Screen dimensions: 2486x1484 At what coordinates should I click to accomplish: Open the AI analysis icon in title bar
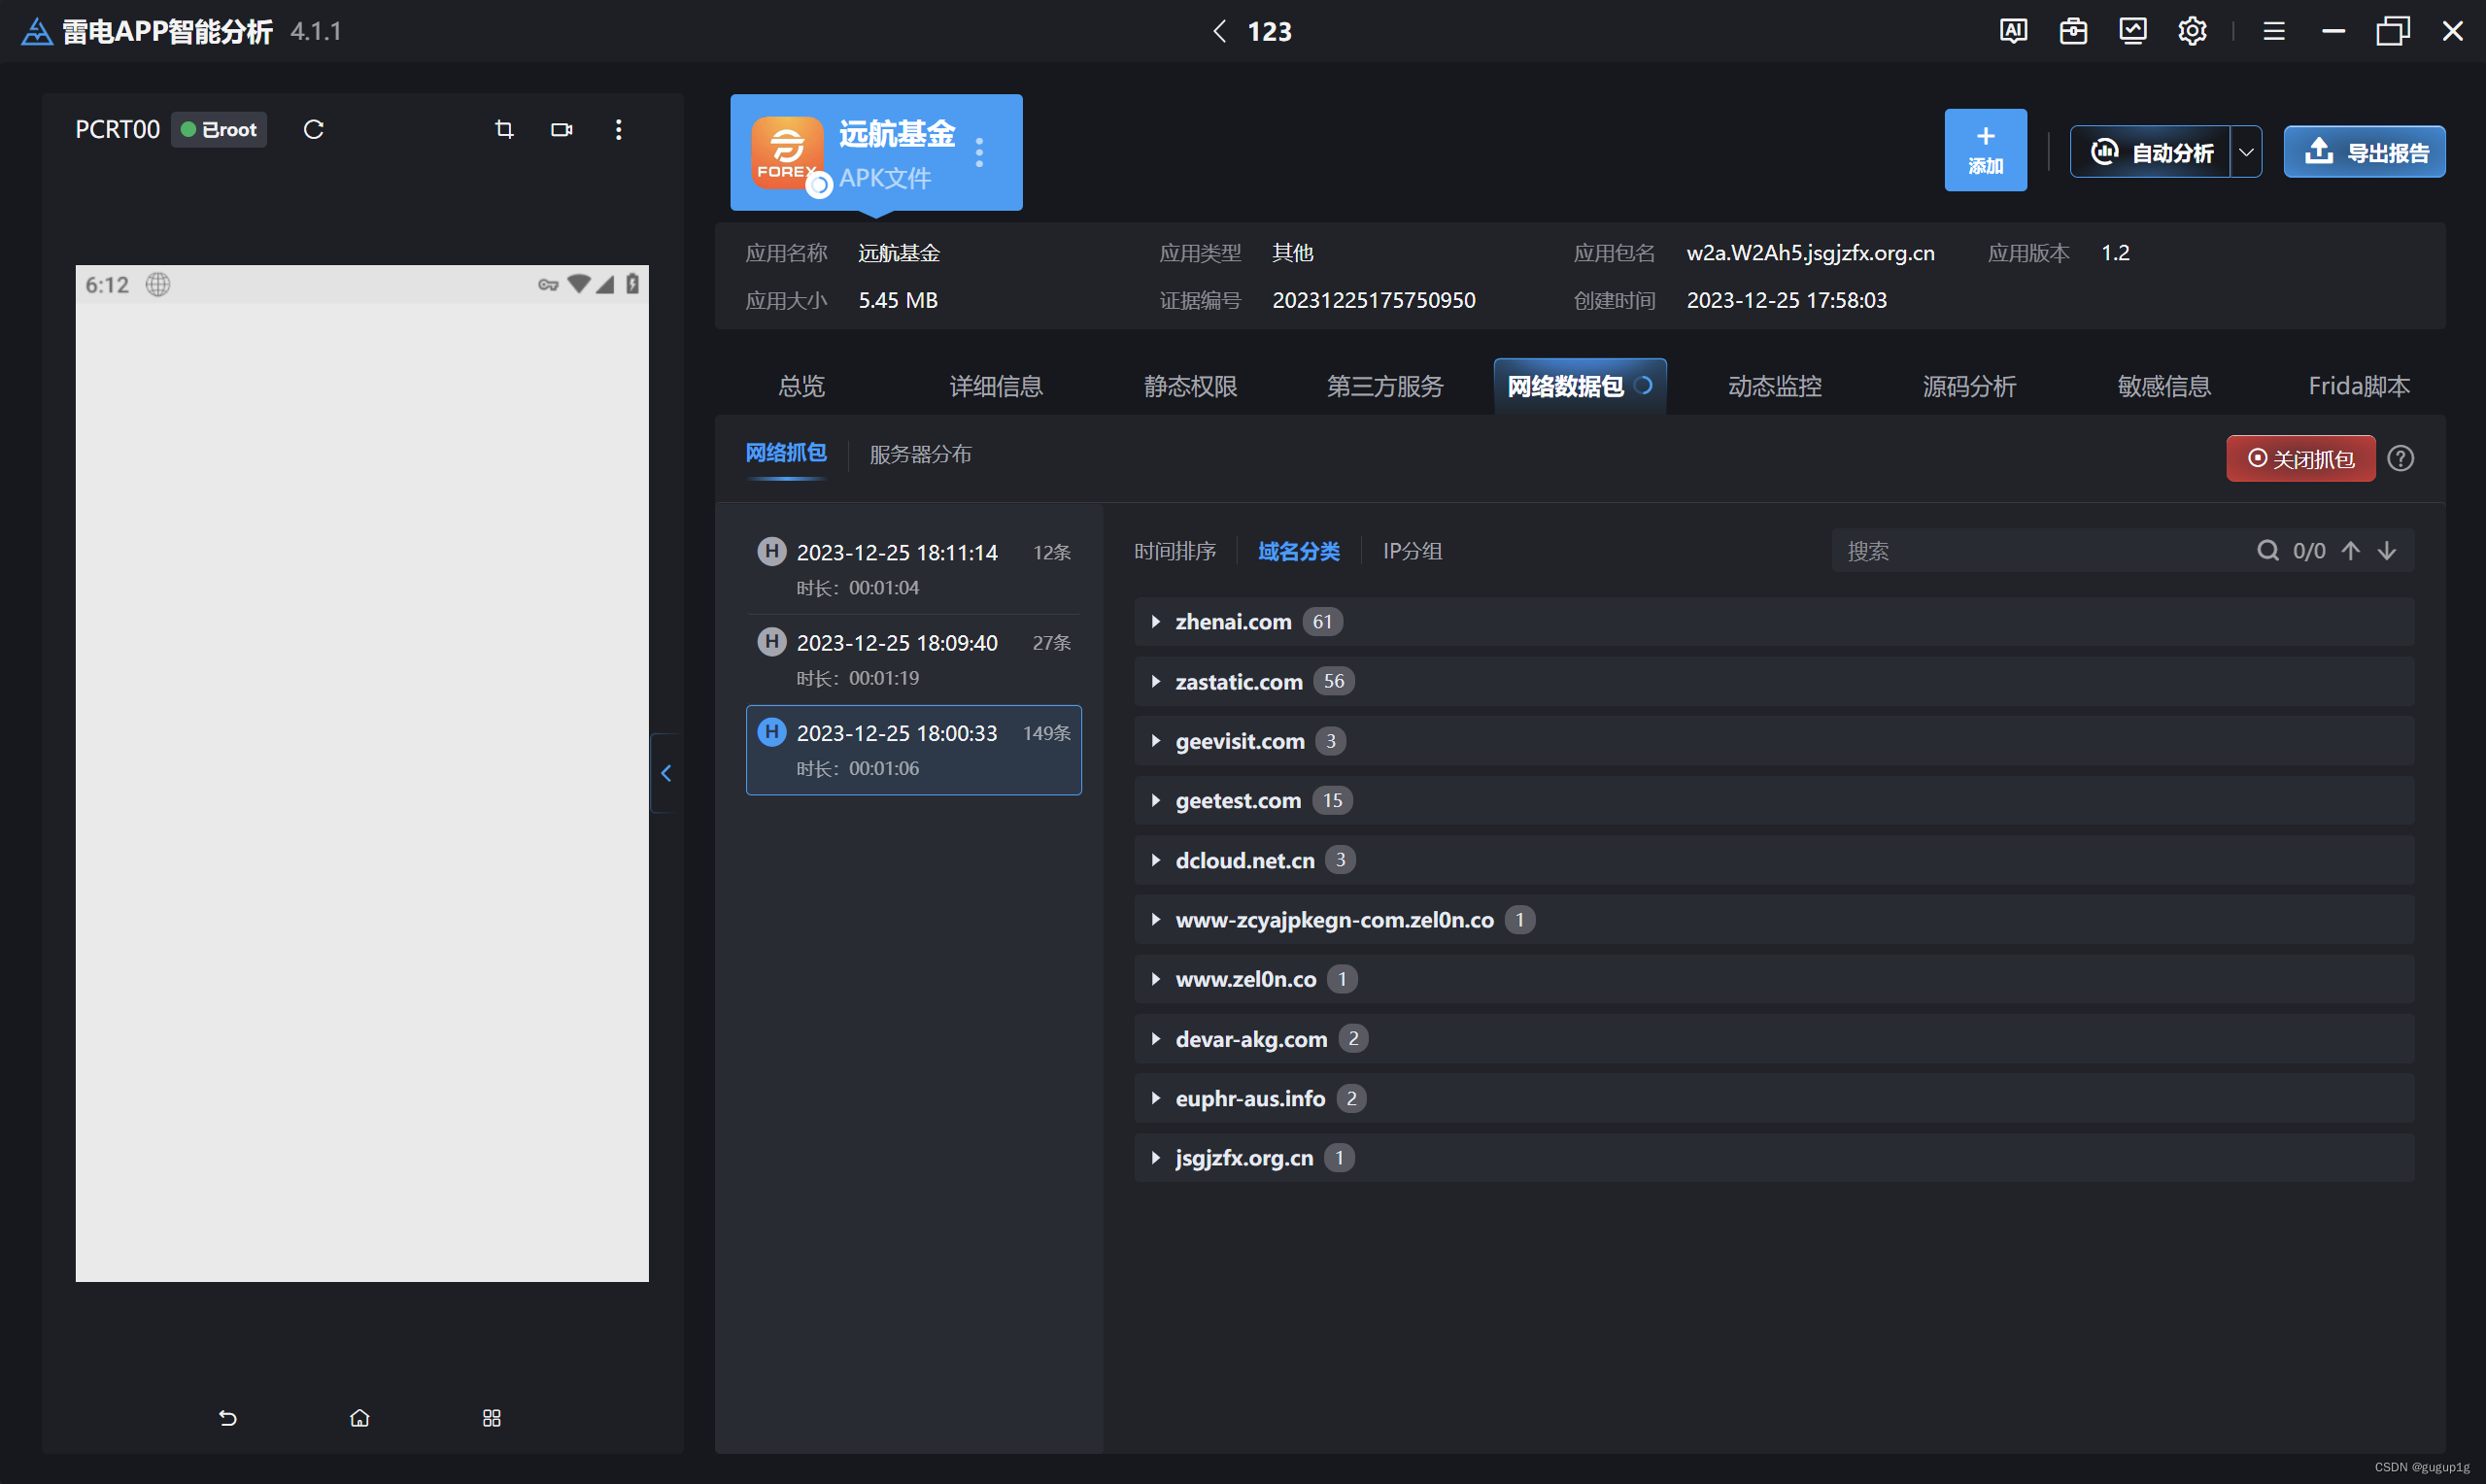(2013, 31)
